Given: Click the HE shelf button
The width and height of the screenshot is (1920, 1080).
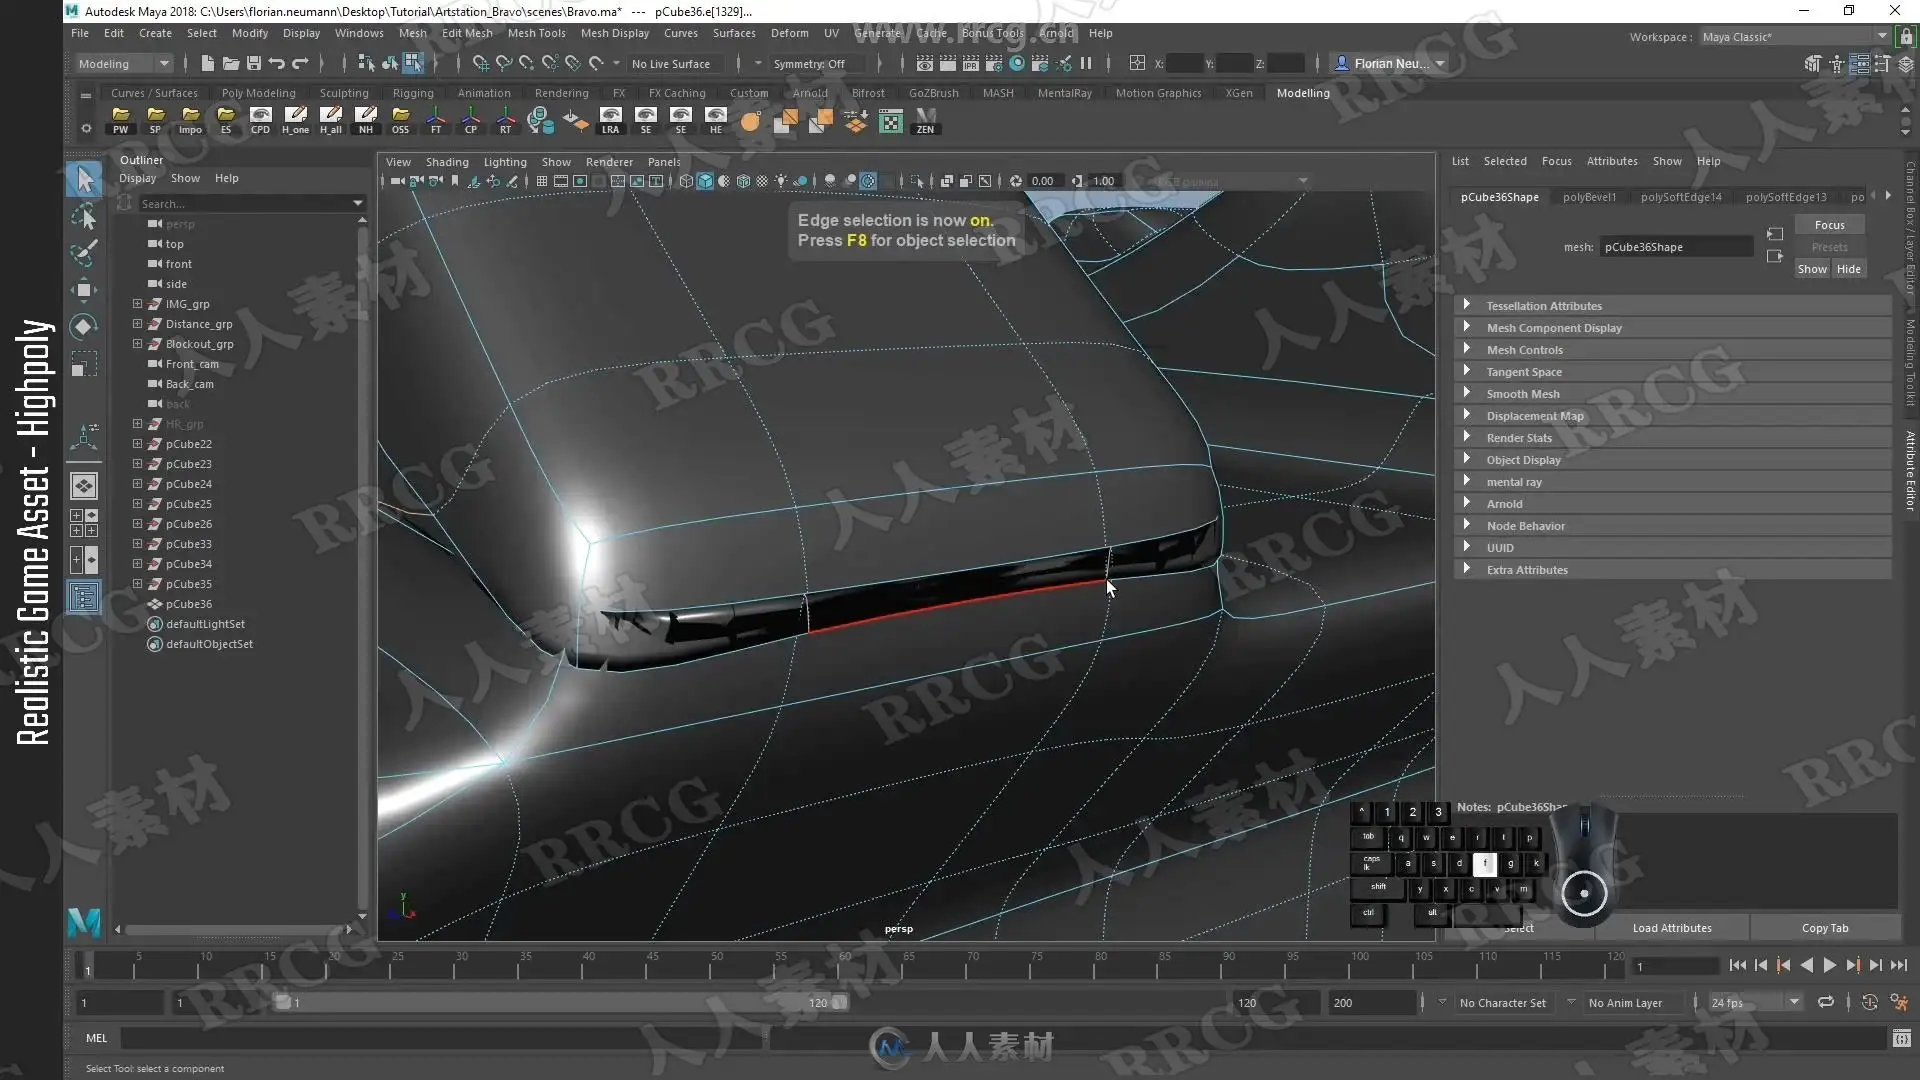Looking at the screenshot, I should click(x=716, y=121).
